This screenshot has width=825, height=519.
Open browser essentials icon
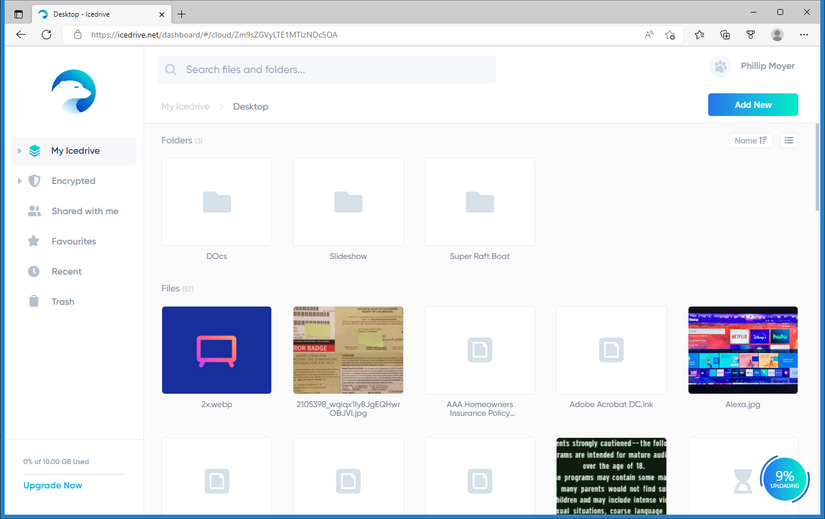click(x=751, y=35)
